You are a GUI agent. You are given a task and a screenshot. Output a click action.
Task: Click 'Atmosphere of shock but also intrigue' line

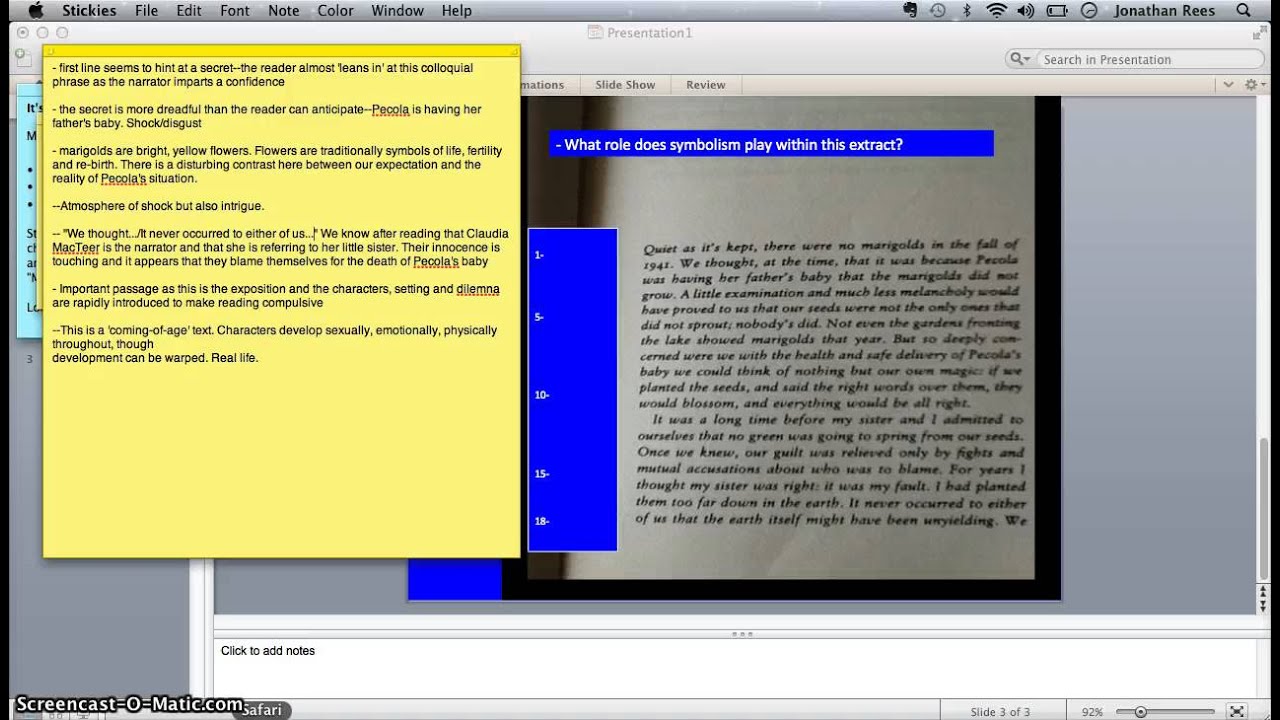(158, 206)
